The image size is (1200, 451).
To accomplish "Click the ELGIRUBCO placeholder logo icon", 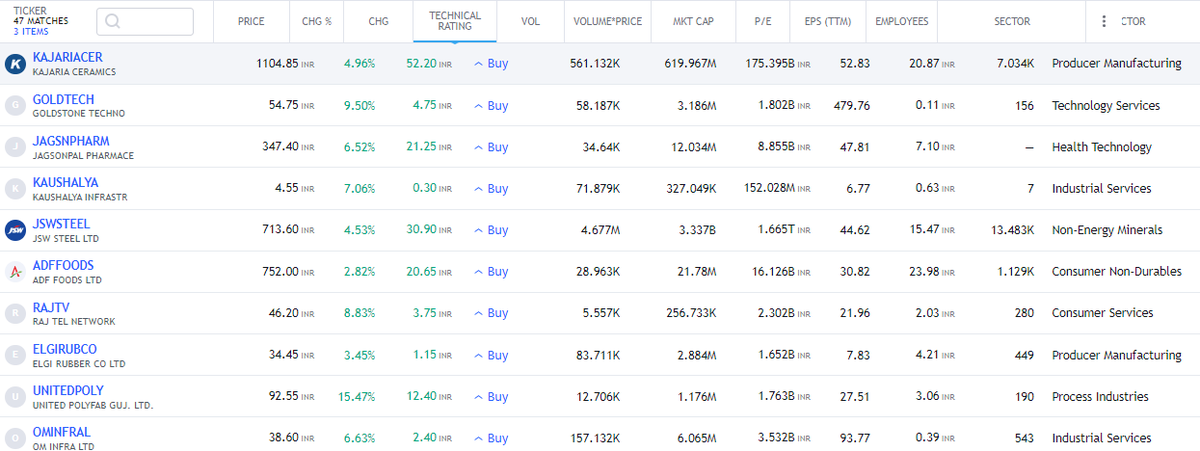I will coord(15,355).
